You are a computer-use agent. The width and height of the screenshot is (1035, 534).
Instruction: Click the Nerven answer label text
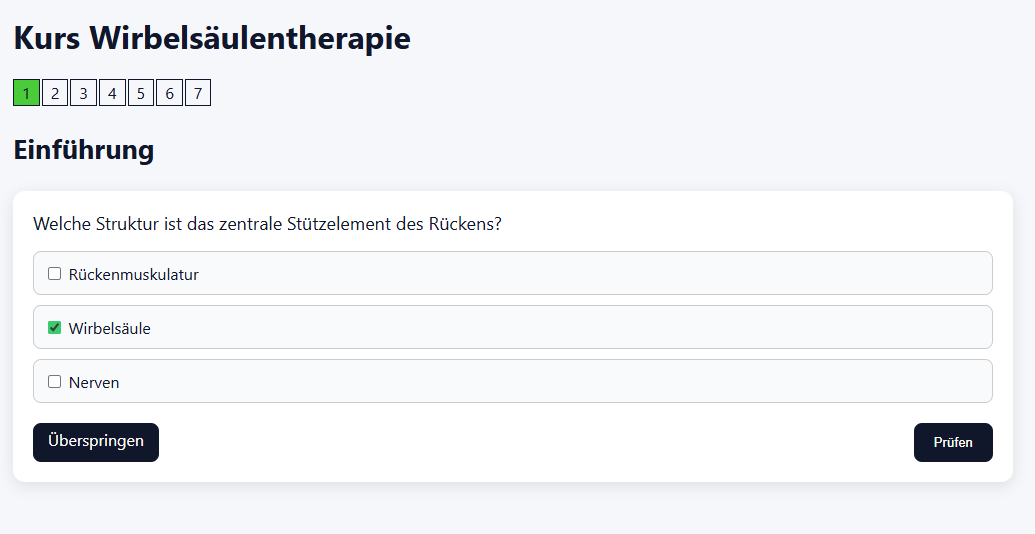pos(94,382)
